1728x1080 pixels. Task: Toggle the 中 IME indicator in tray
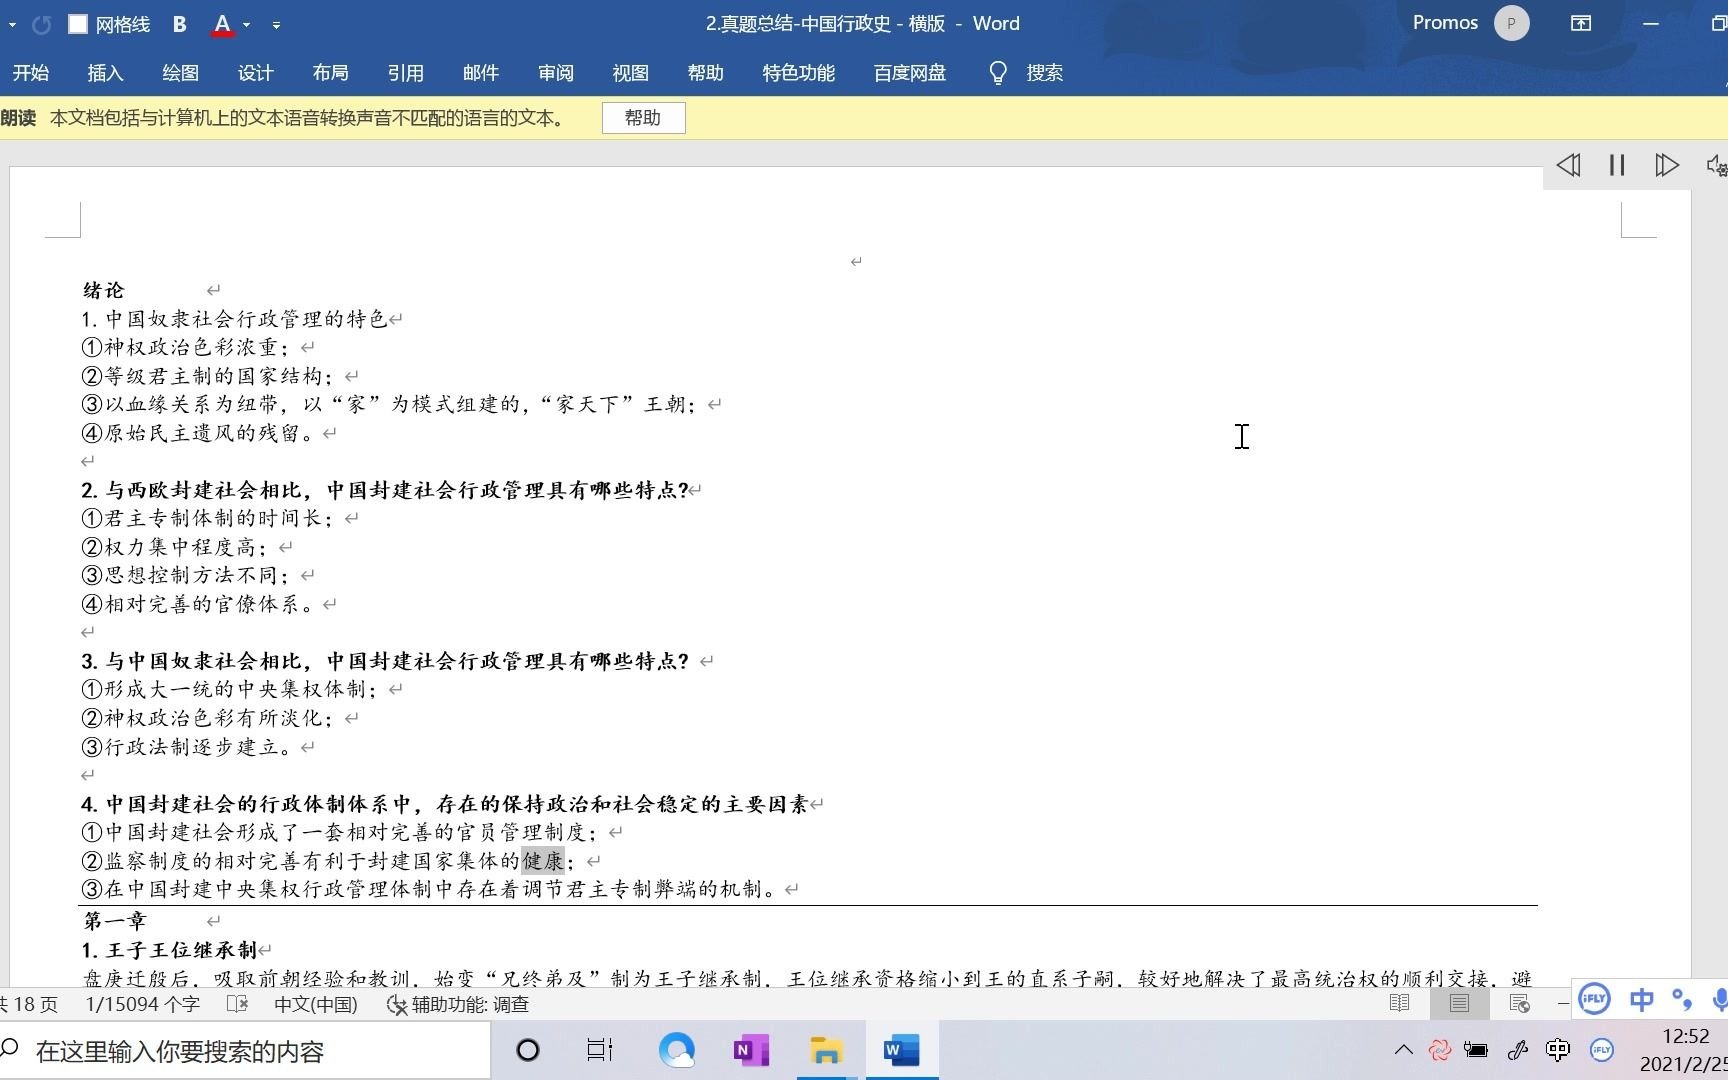tap(1558, 1049)
